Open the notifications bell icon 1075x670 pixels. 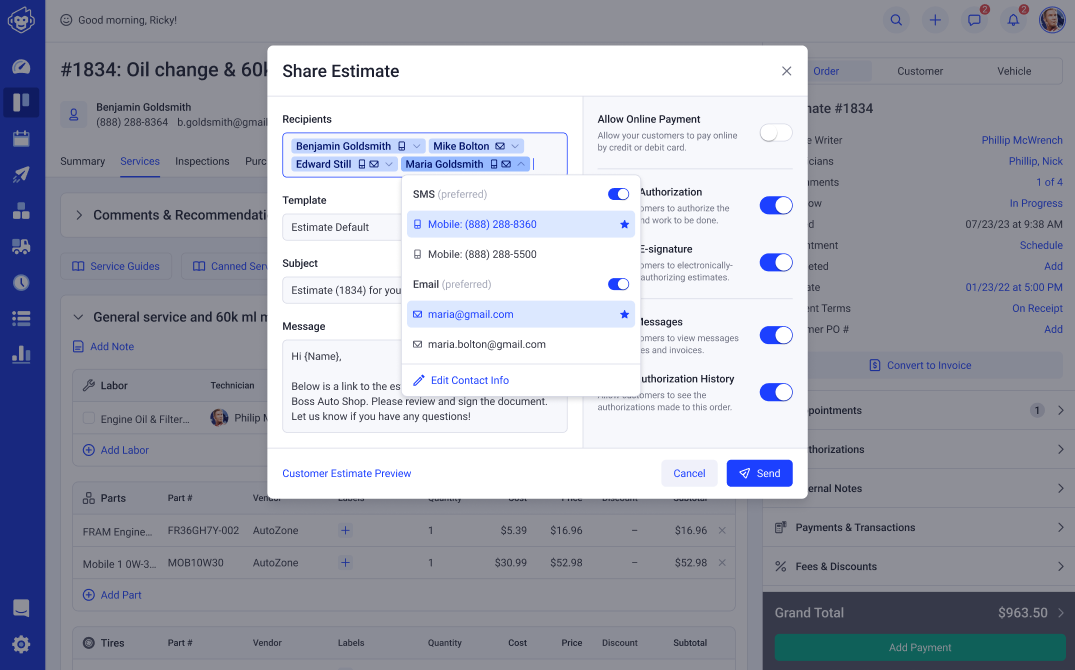point(1013,20)
